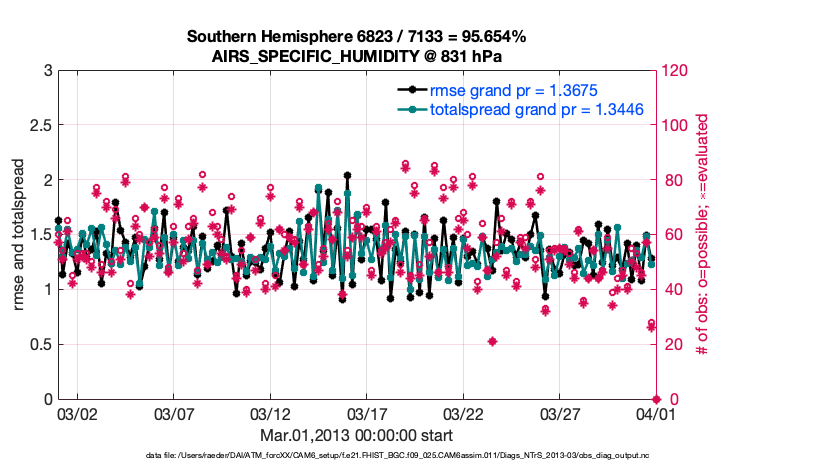The width and height of the screenshot is (830, 470).
Task: Click the 04/01 x-axis tick label
Action: (x=655, y=414)
